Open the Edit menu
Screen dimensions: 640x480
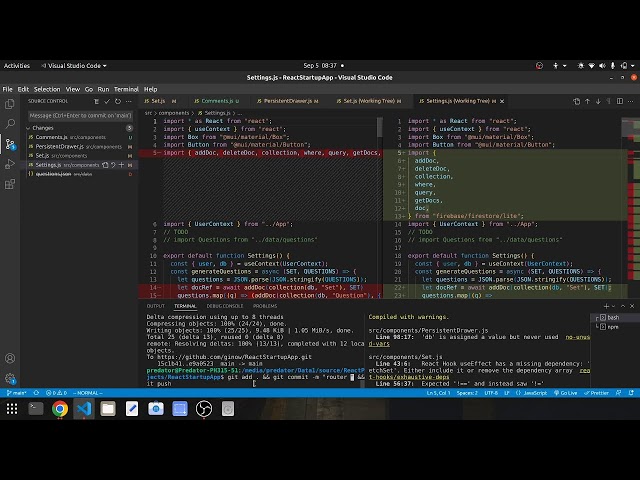23,89
